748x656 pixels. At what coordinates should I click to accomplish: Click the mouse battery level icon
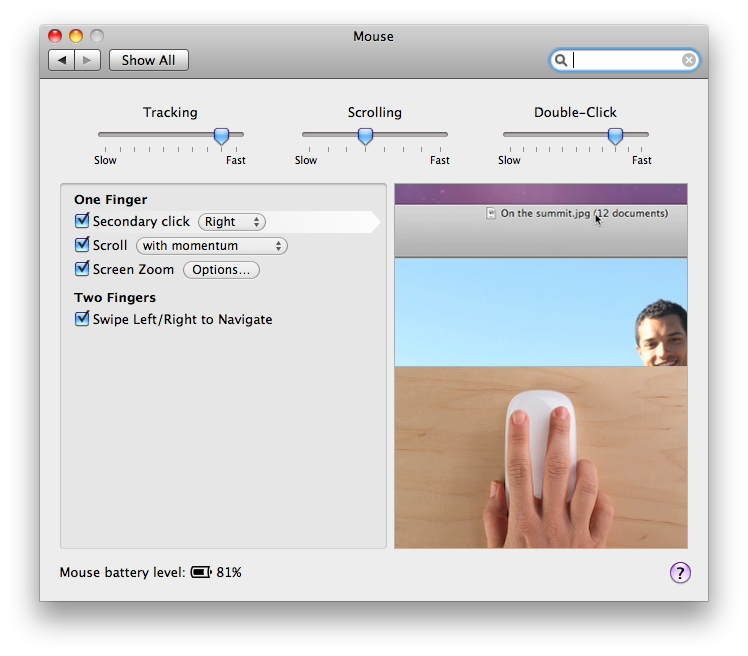coord(201,573)
